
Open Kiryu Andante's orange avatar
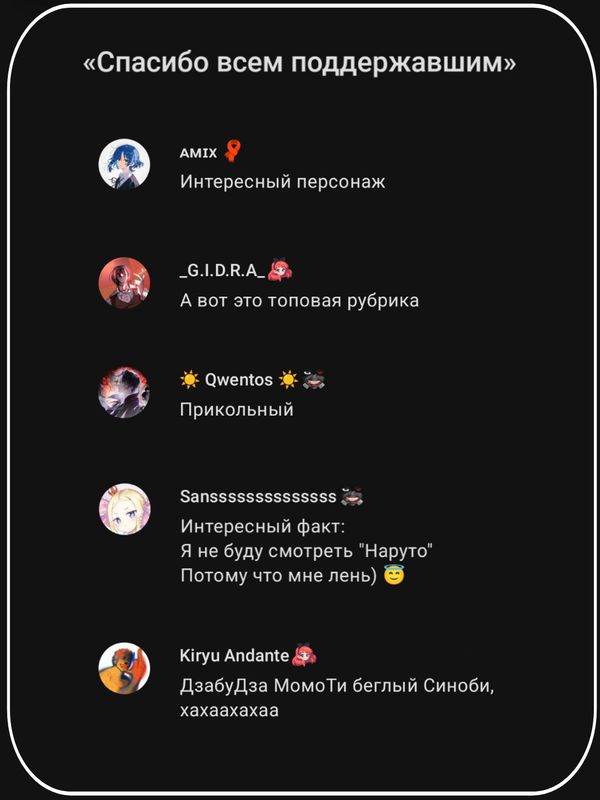(124, 668)
